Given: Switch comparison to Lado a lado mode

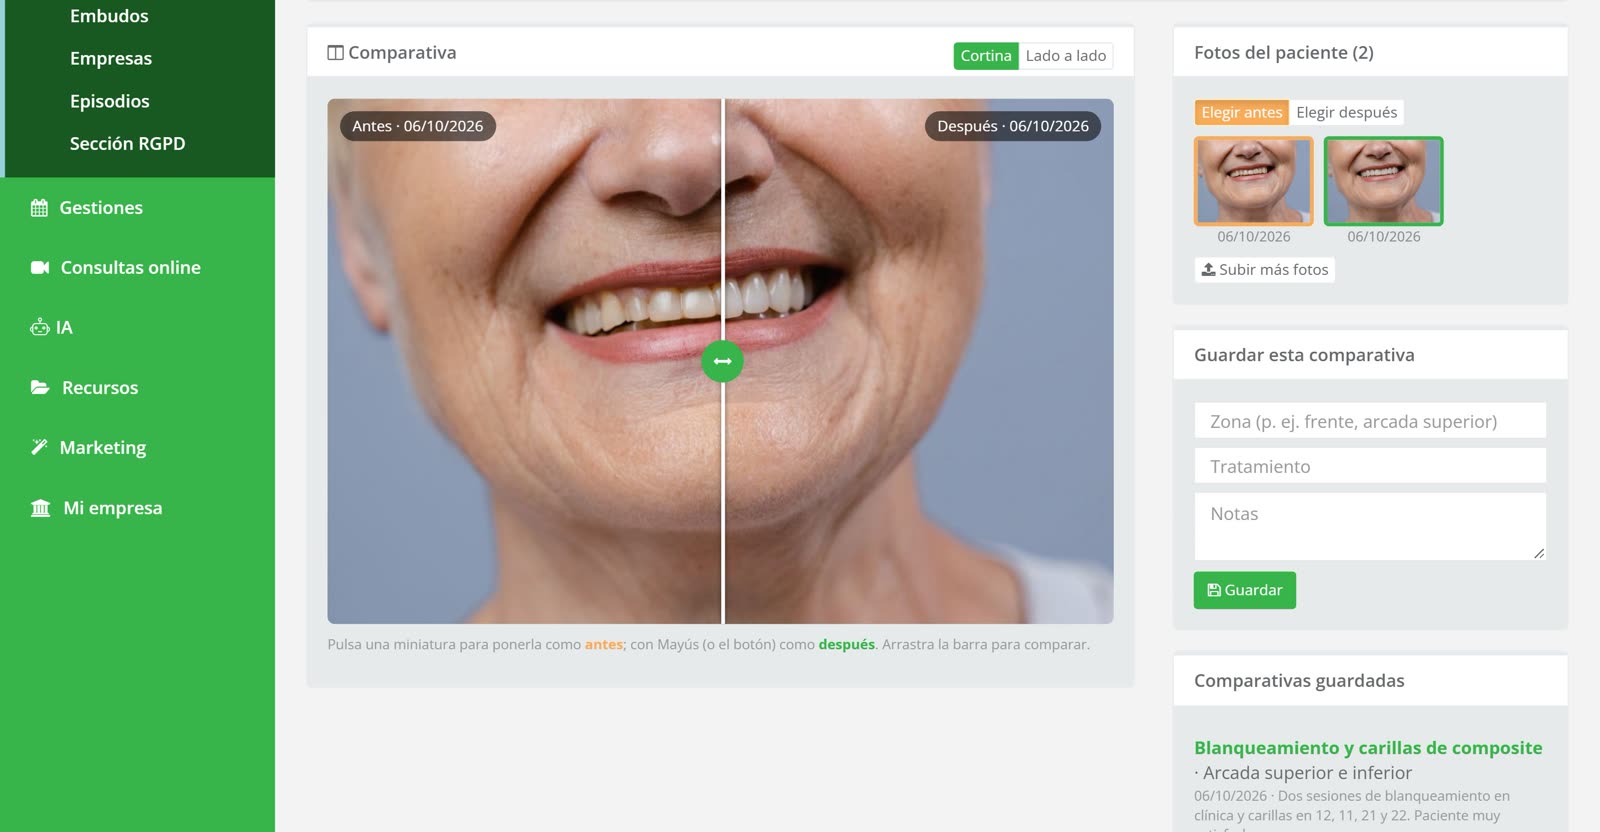Looking at the screenshot, I should click(1066, 56).
